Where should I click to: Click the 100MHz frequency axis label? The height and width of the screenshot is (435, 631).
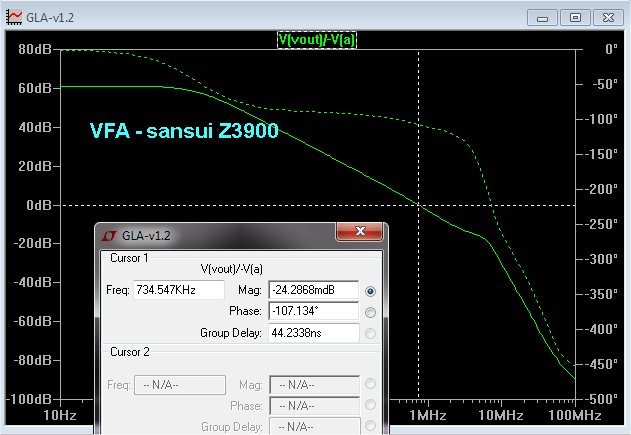[575, 415]
